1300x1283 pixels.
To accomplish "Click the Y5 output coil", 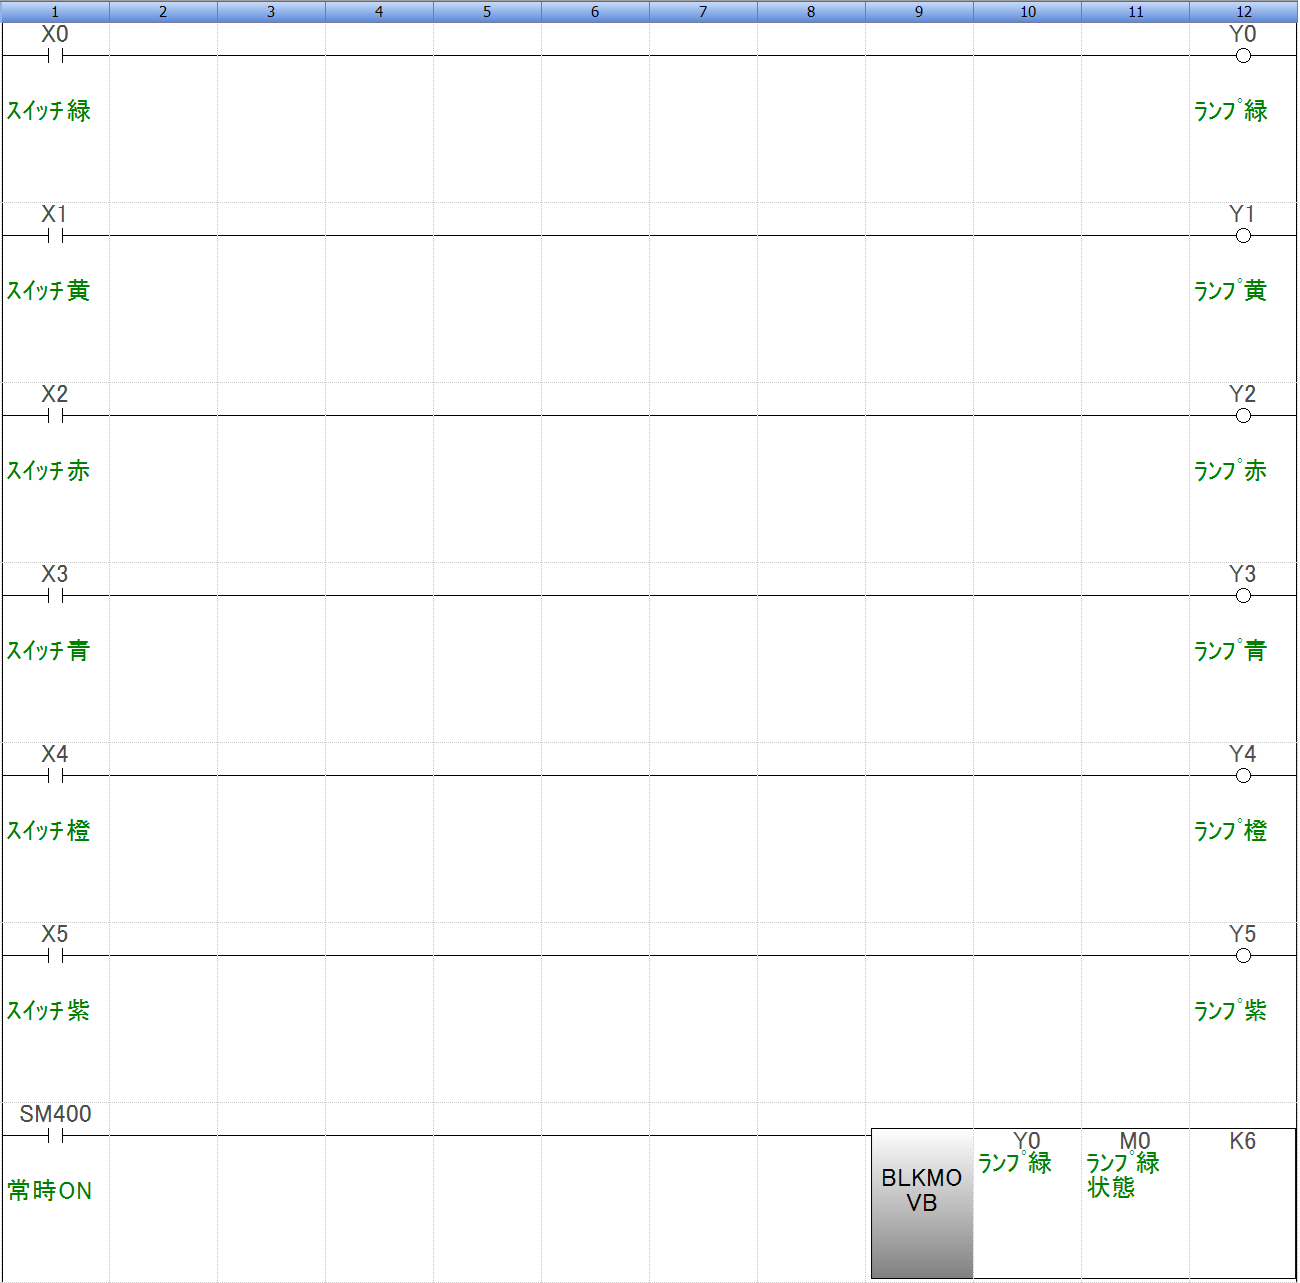I will click(x=1243, y=956).
